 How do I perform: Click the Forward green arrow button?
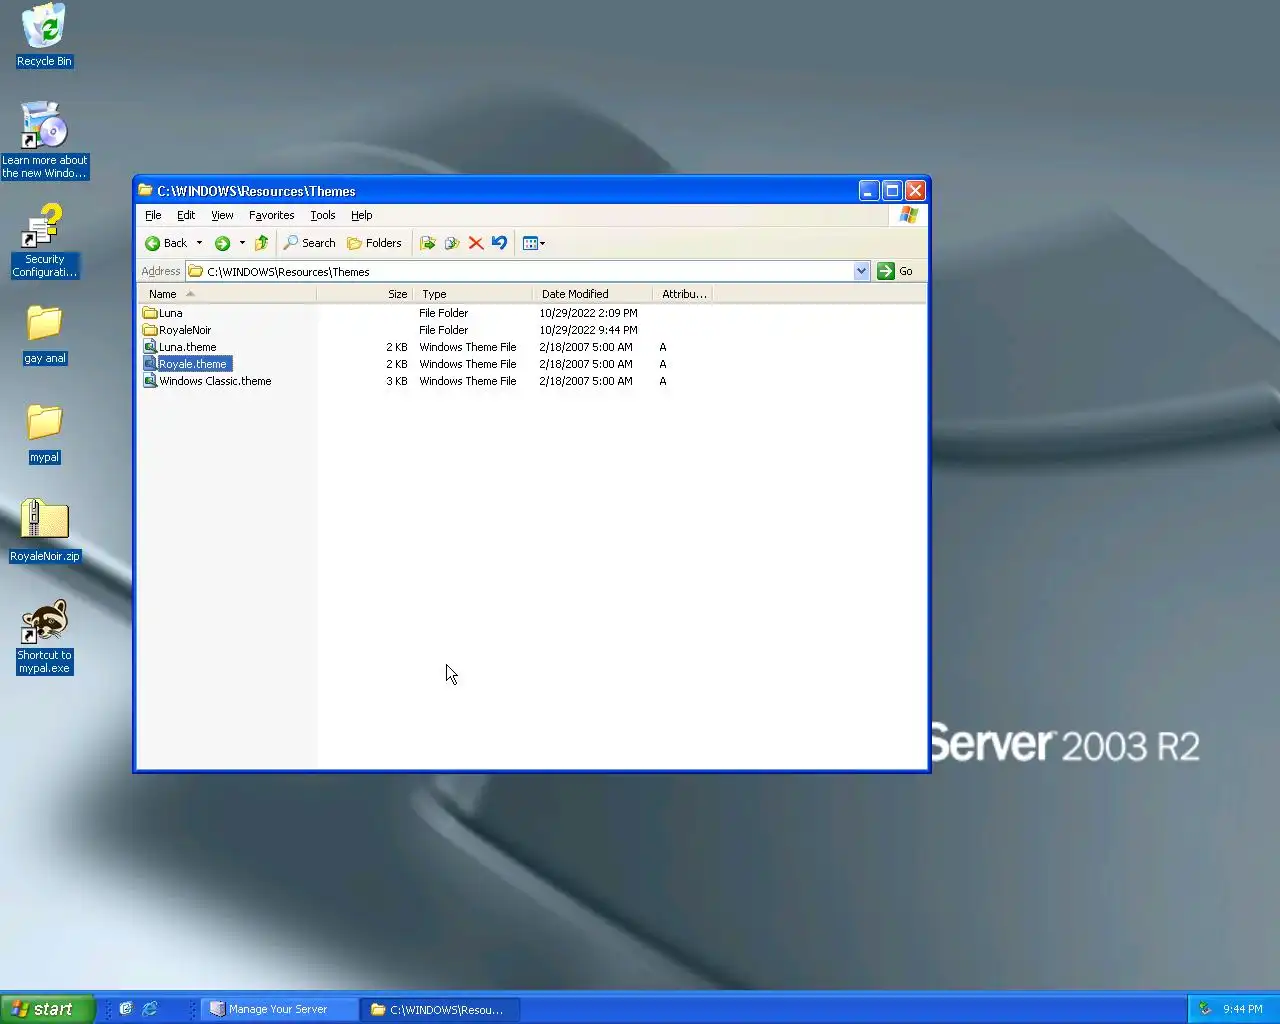(x=222, y=243)
